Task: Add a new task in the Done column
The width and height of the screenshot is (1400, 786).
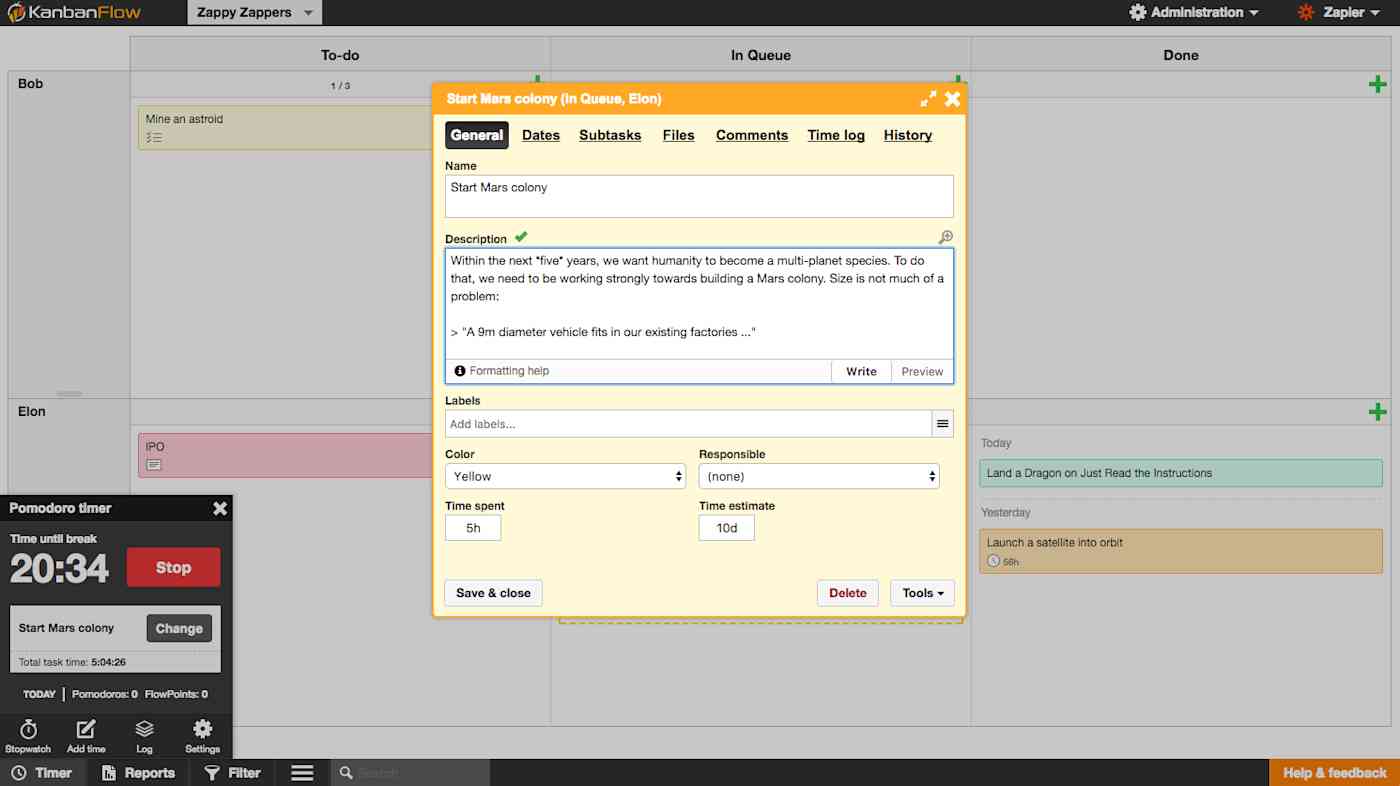Action: click(1378, 84)
